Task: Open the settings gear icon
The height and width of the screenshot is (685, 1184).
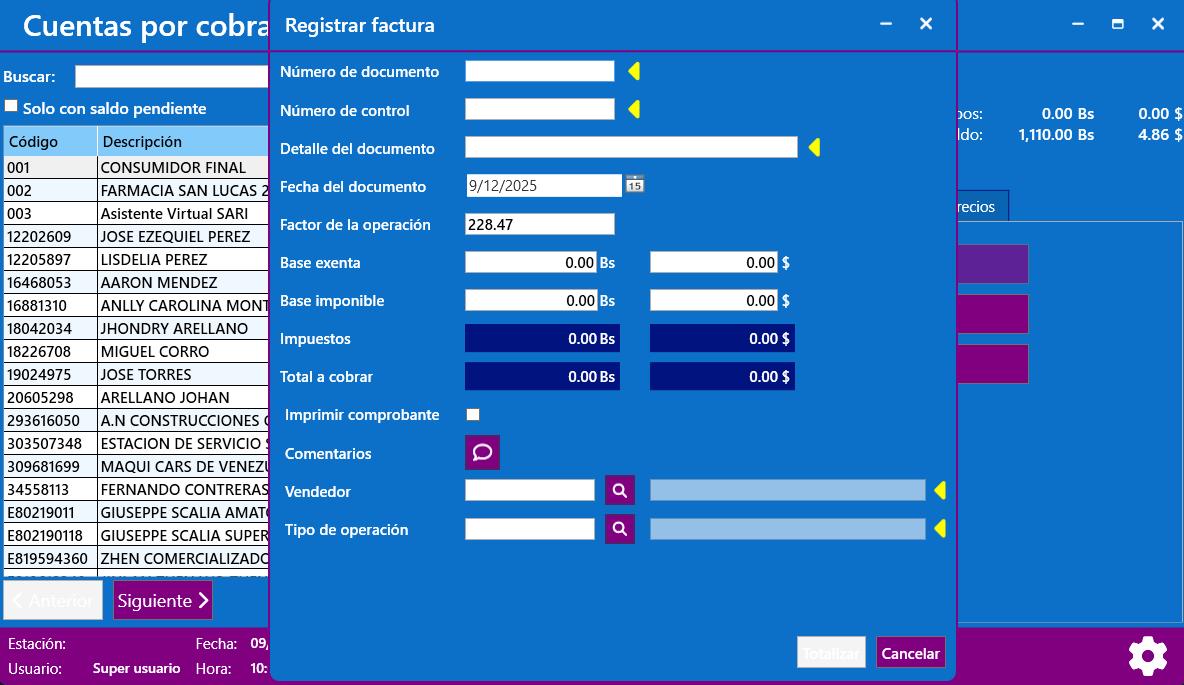Action: (x=1147, y=656)
